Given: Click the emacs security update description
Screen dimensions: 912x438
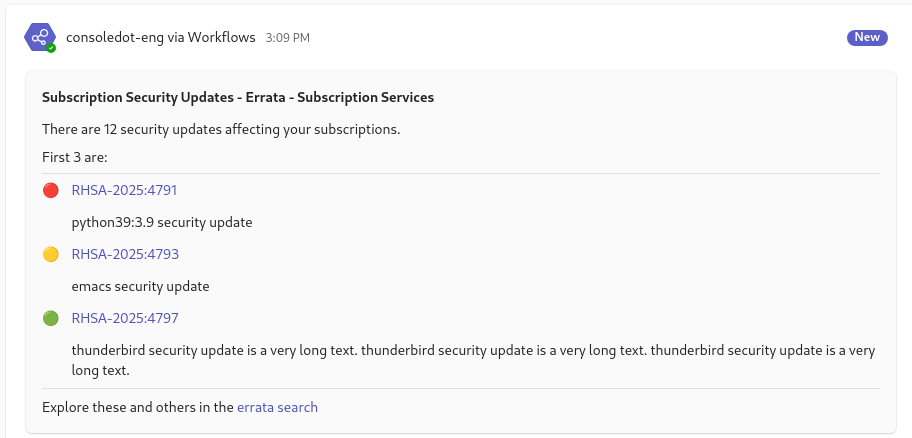Looking at the screenshot, I should coord(140,286).
